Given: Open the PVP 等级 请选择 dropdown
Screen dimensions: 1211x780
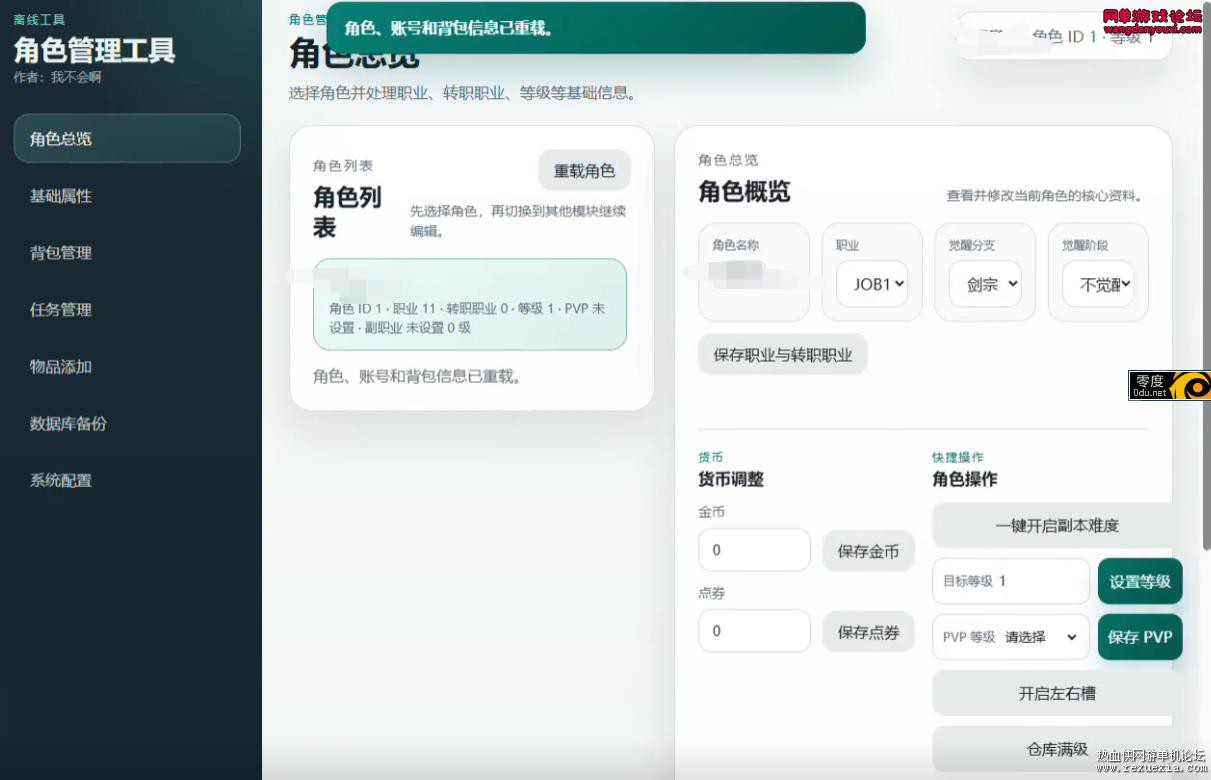Looking at the screenshot, I should click(x=1011, y=637).
